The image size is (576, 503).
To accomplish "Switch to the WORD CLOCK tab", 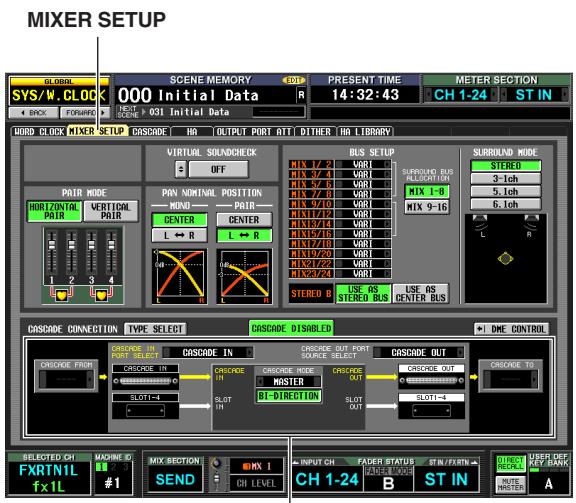I will coord(39,132).
